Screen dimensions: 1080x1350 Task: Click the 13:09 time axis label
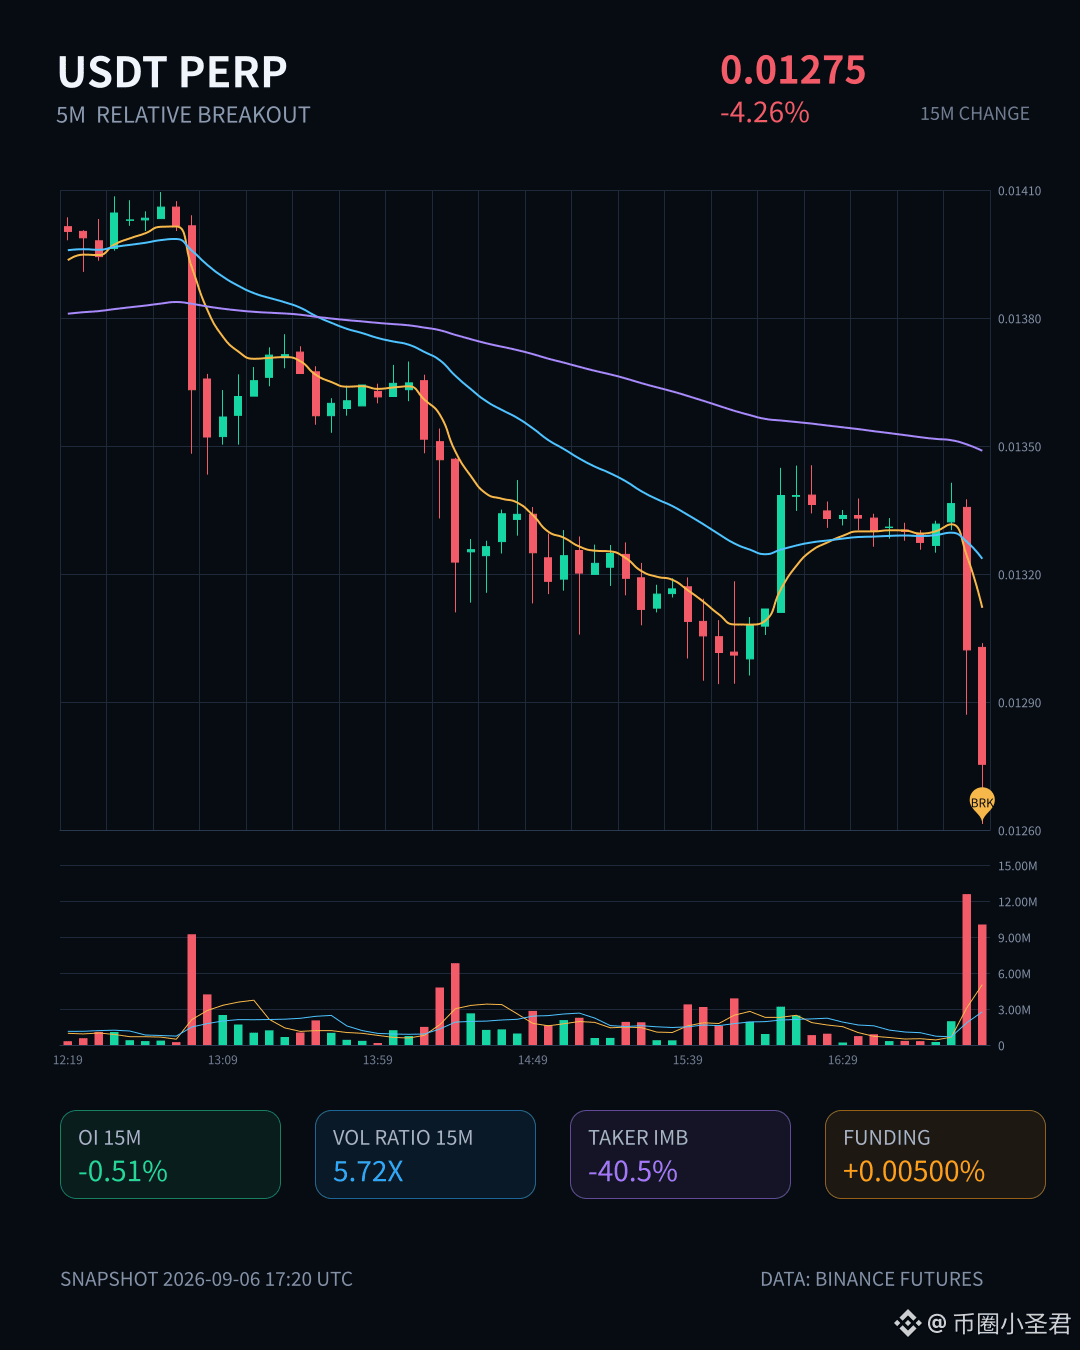pyautogui.click(x=223, y=1060)
